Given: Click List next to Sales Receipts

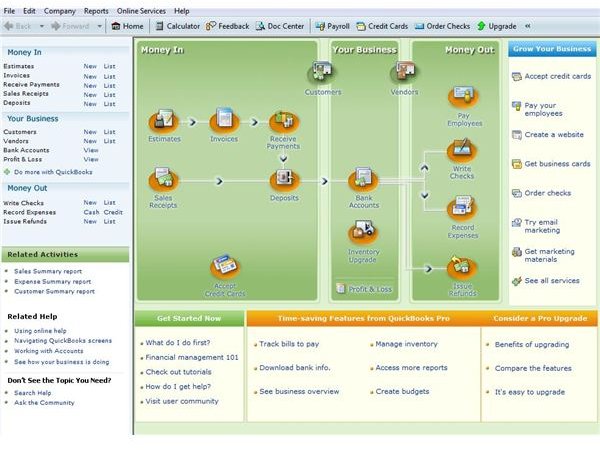Looking at the screenshot, I should coord(109,95).
